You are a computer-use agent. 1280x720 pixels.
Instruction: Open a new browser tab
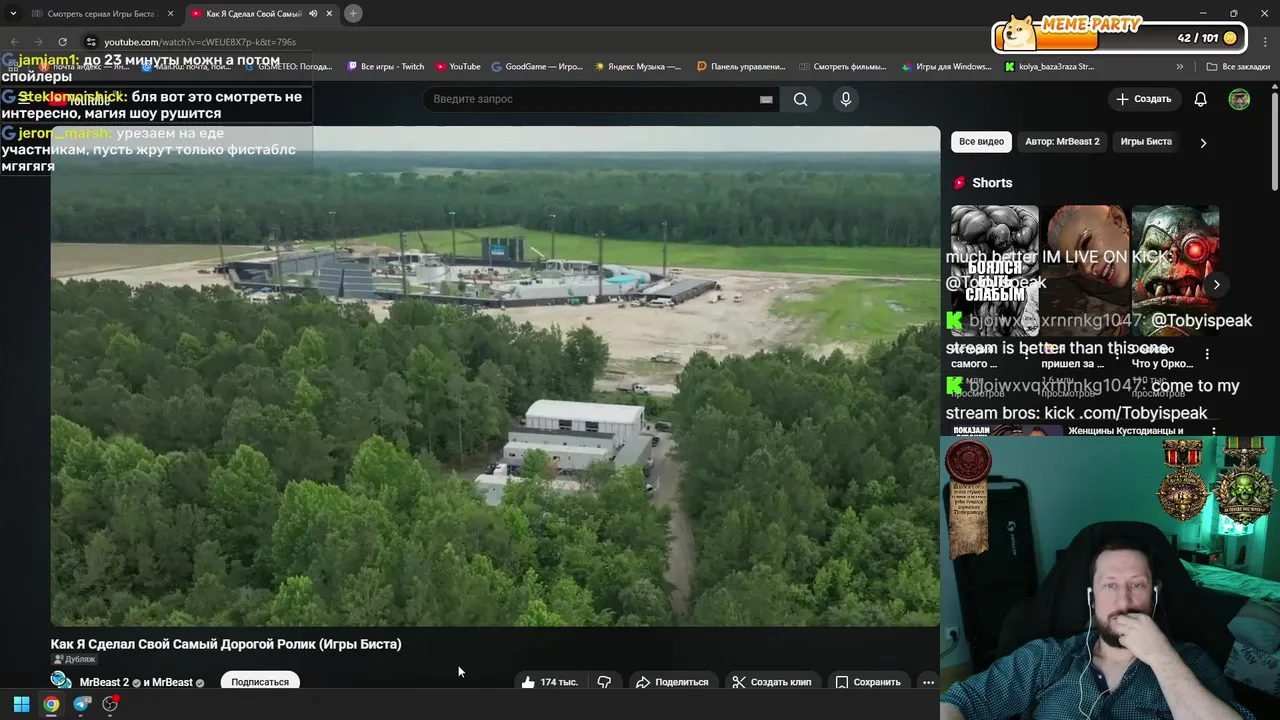(353, 13)
